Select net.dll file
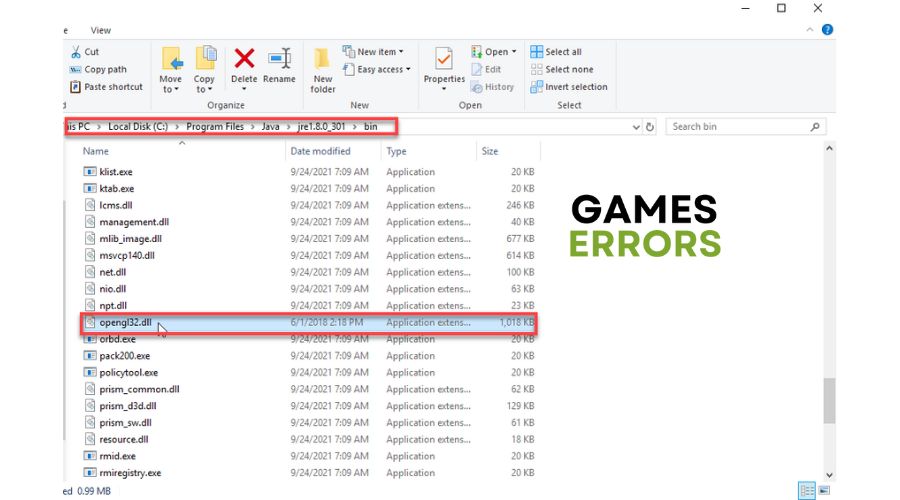Image resolution: width=900 pixels, height=500 pixels. (308, 272)
